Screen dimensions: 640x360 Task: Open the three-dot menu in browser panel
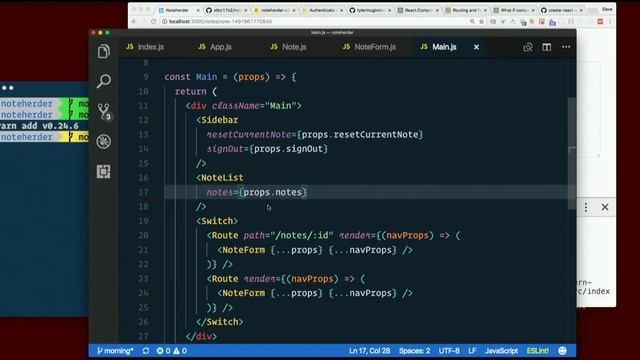(x=586, y=207)
